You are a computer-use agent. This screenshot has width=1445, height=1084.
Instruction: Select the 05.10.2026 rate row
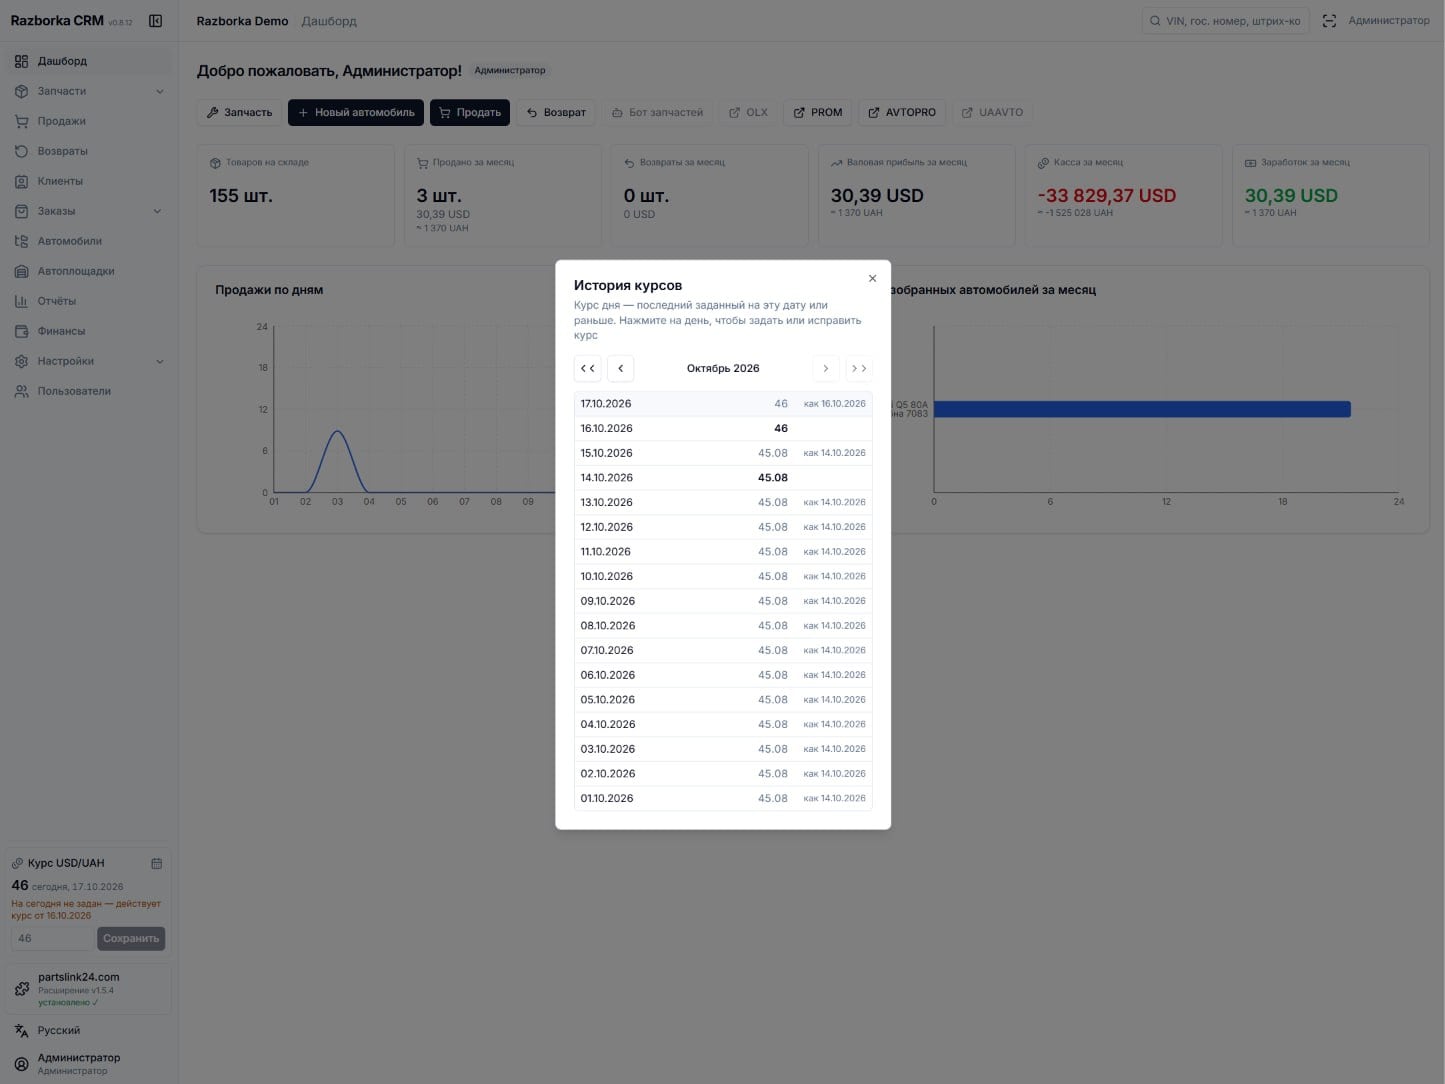click(x=723, y=700)
